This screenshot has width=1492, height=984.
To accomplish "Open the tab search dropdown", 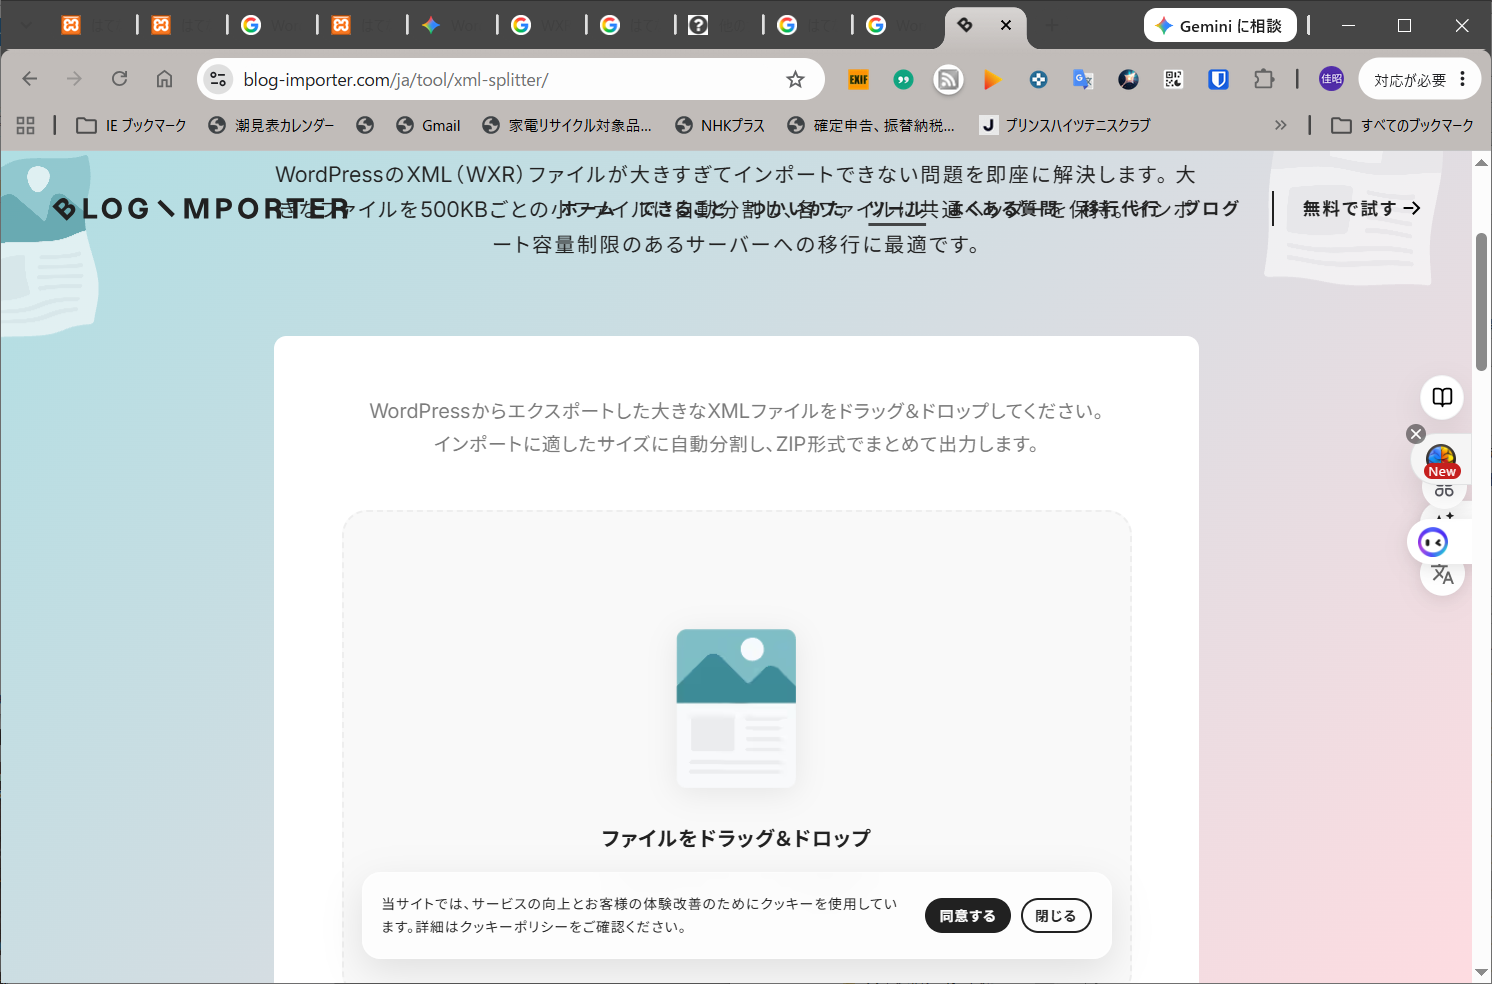I will pos(27,26).
